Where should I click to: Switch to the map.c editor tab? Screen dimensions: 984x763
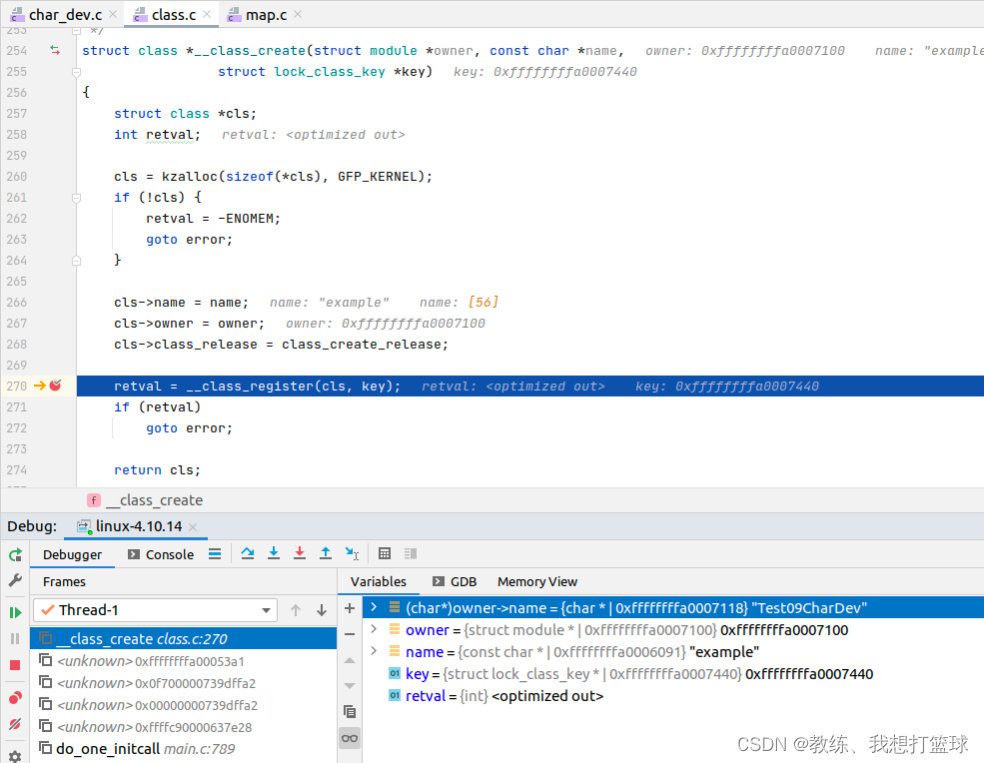tap(265, 14)
